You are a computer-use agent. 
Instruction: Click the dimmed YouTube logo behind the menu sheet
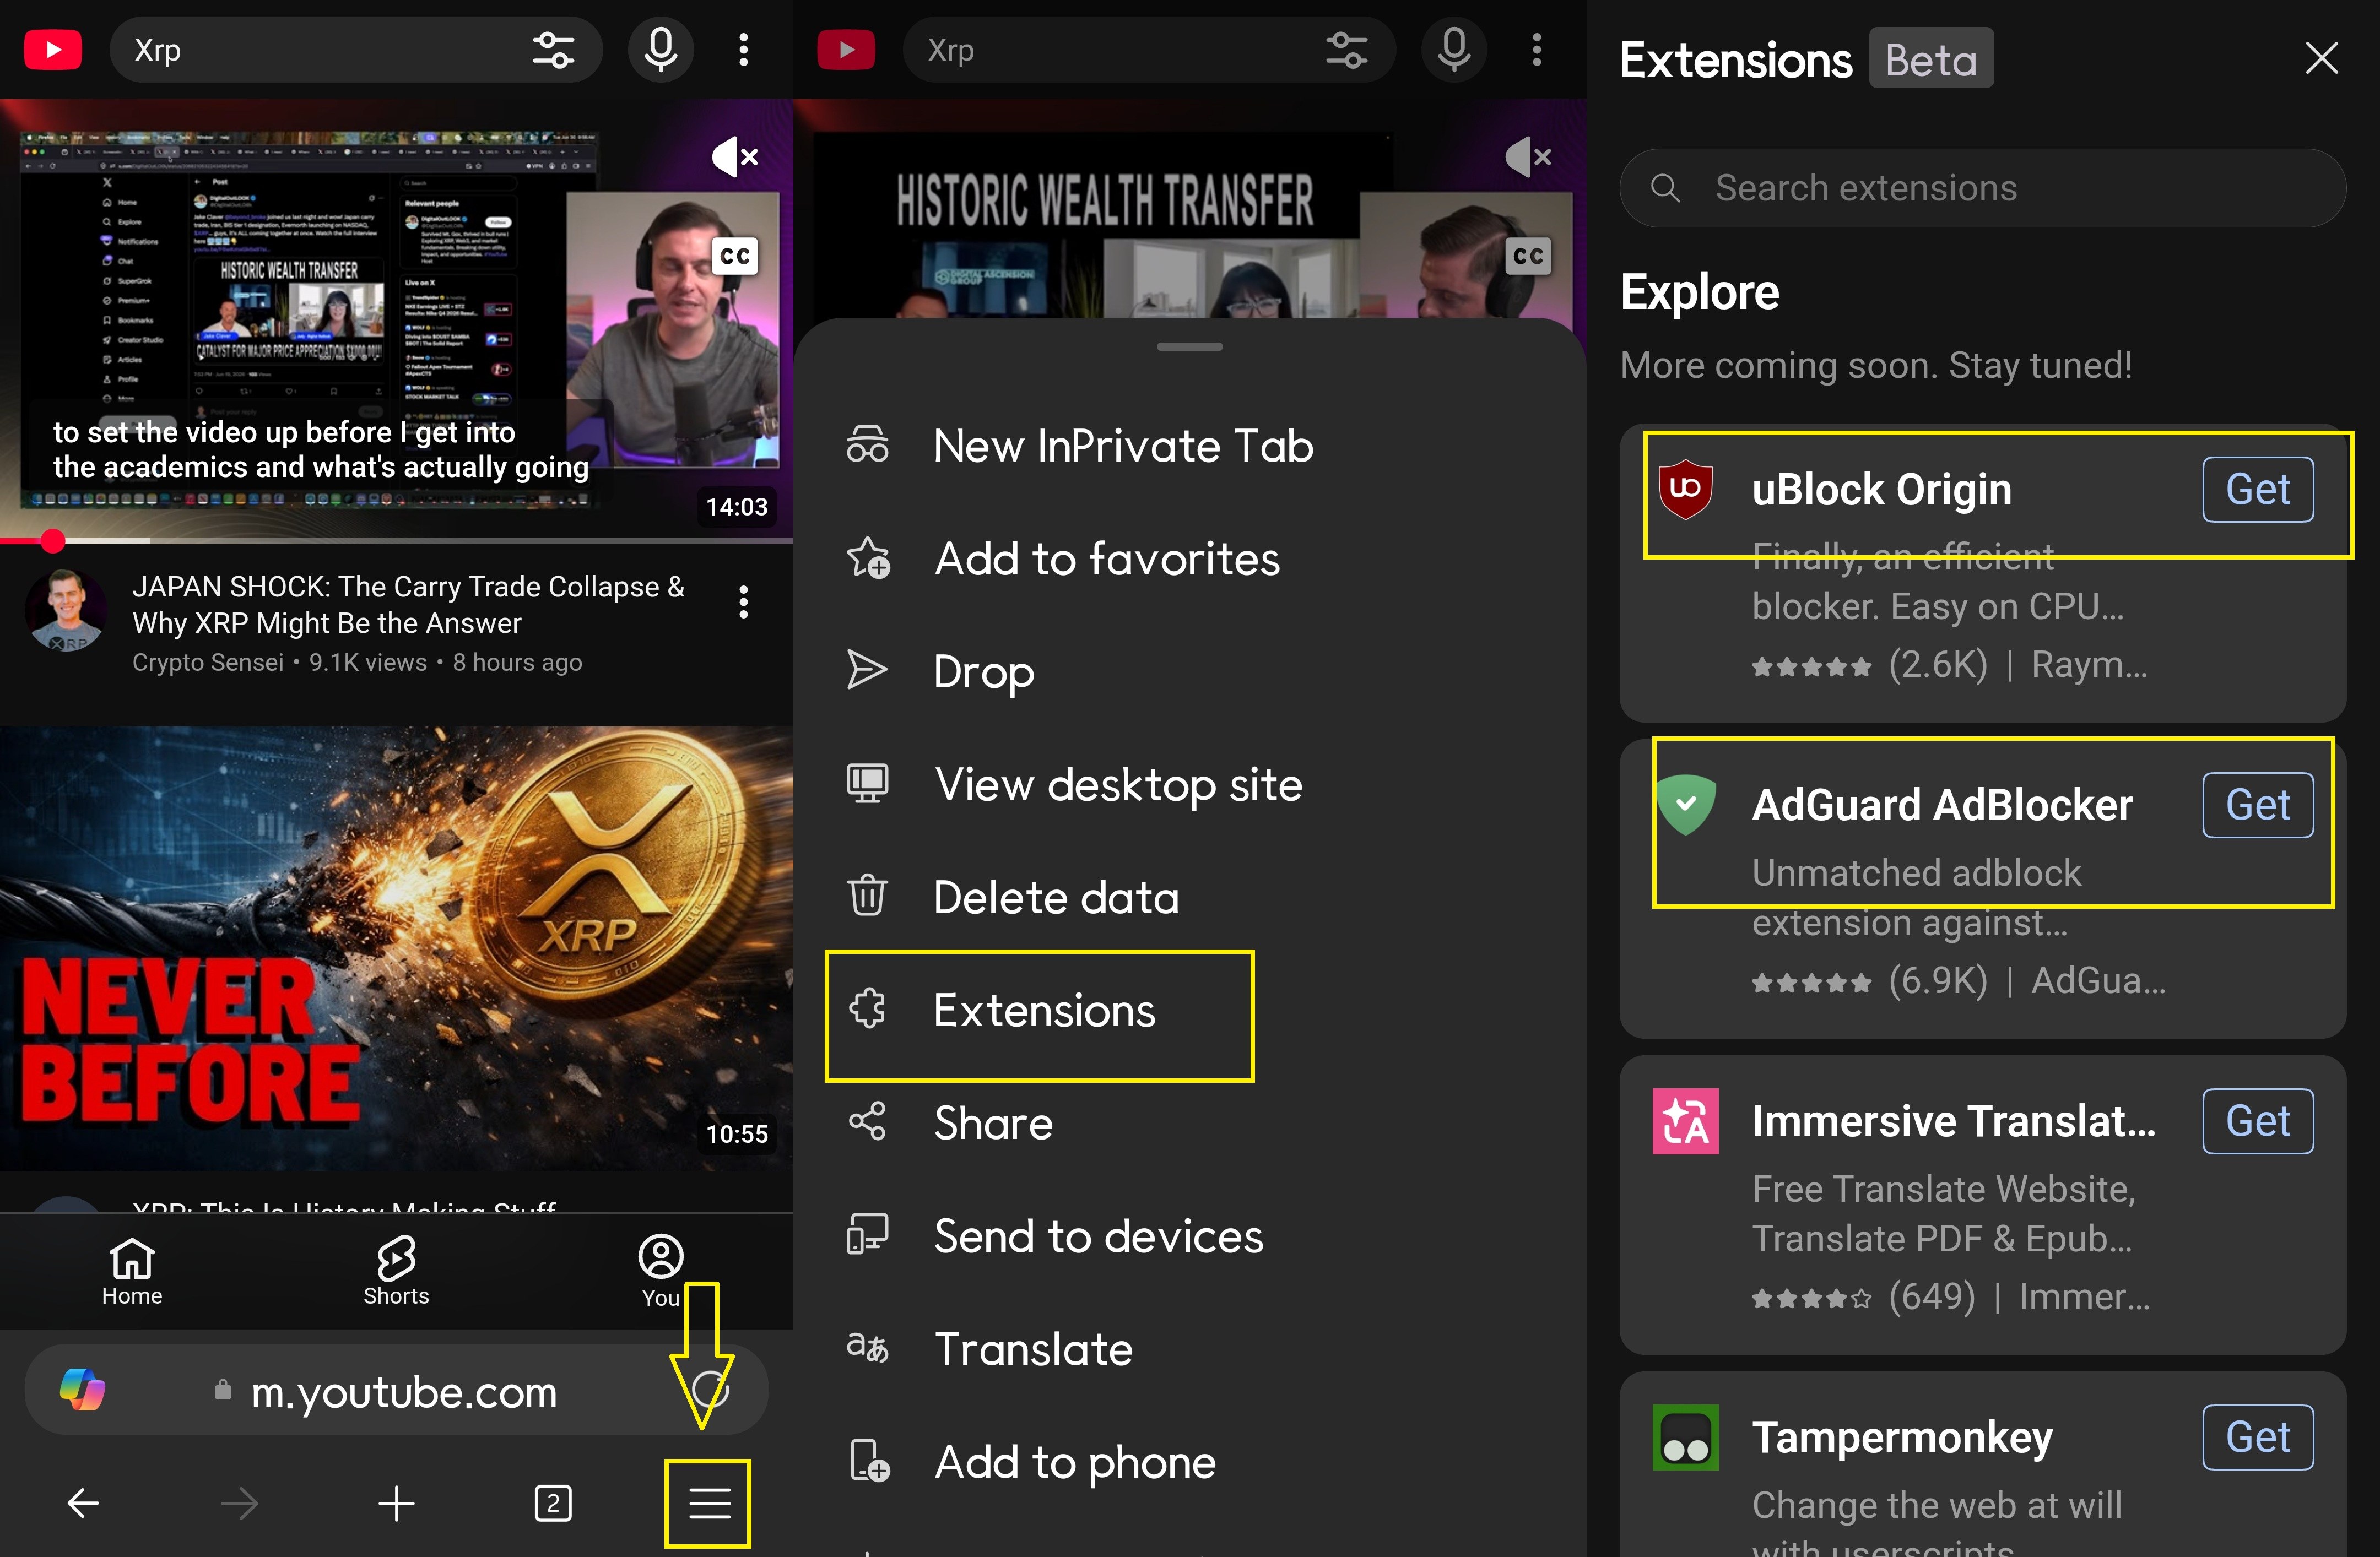pyautogui.click(x=846, y=50)
